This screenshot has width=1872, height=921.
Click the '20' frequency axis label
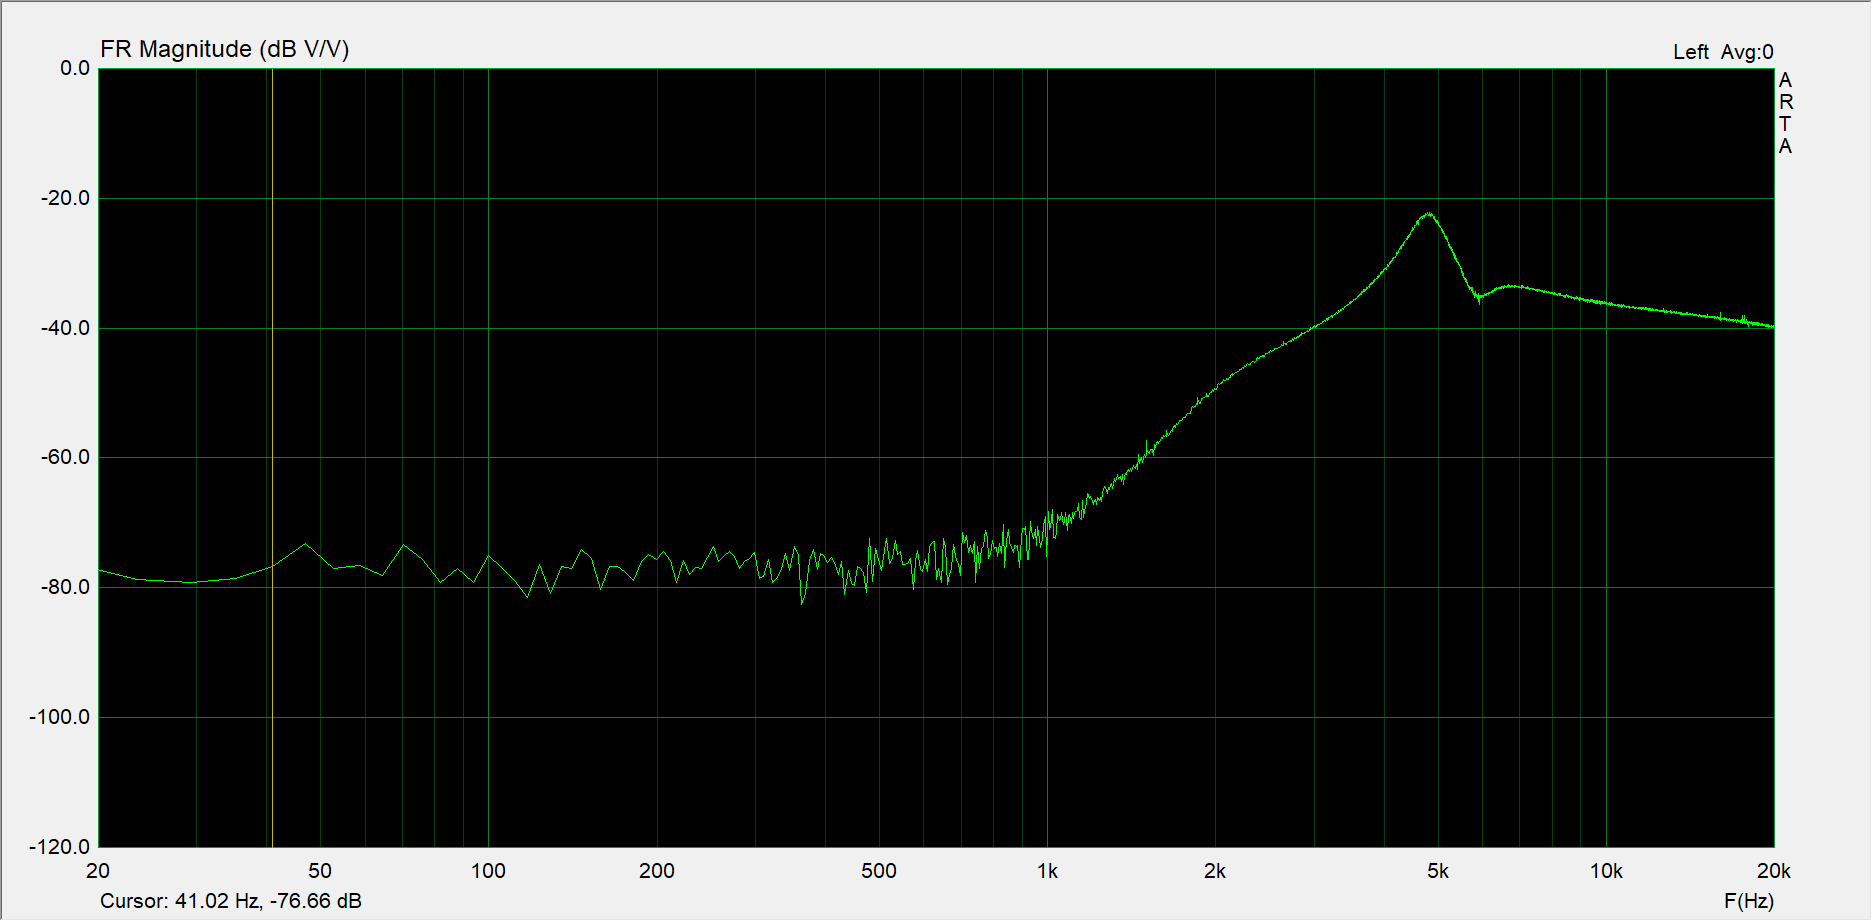click(x=98, y=871)
